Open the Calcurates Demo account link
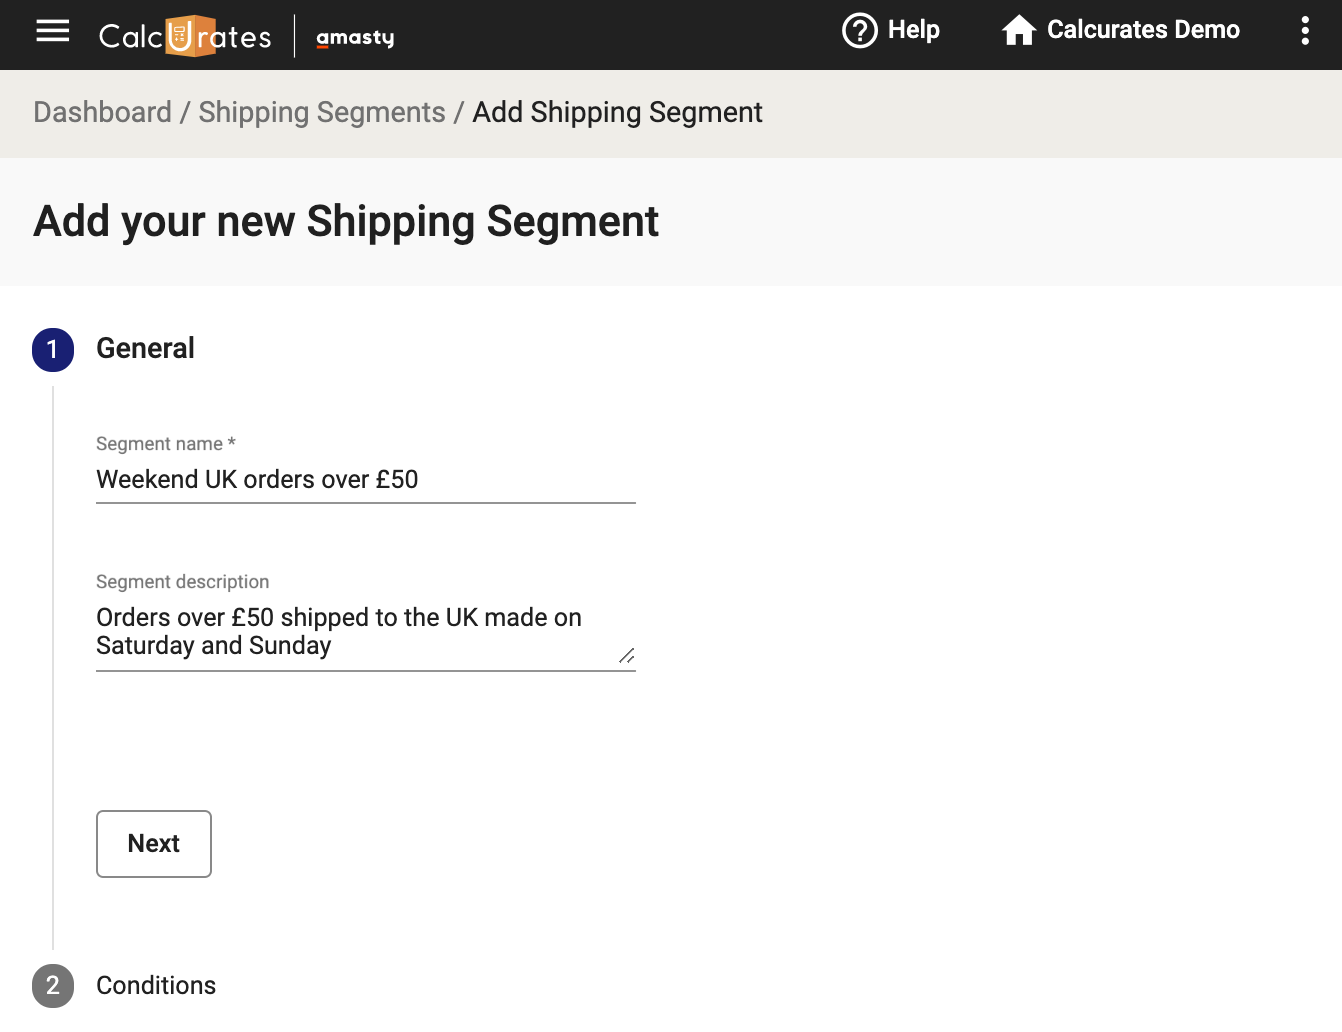This screenshot has height=1032, width=1342. pyautogui.click(x=1143, y=30)
